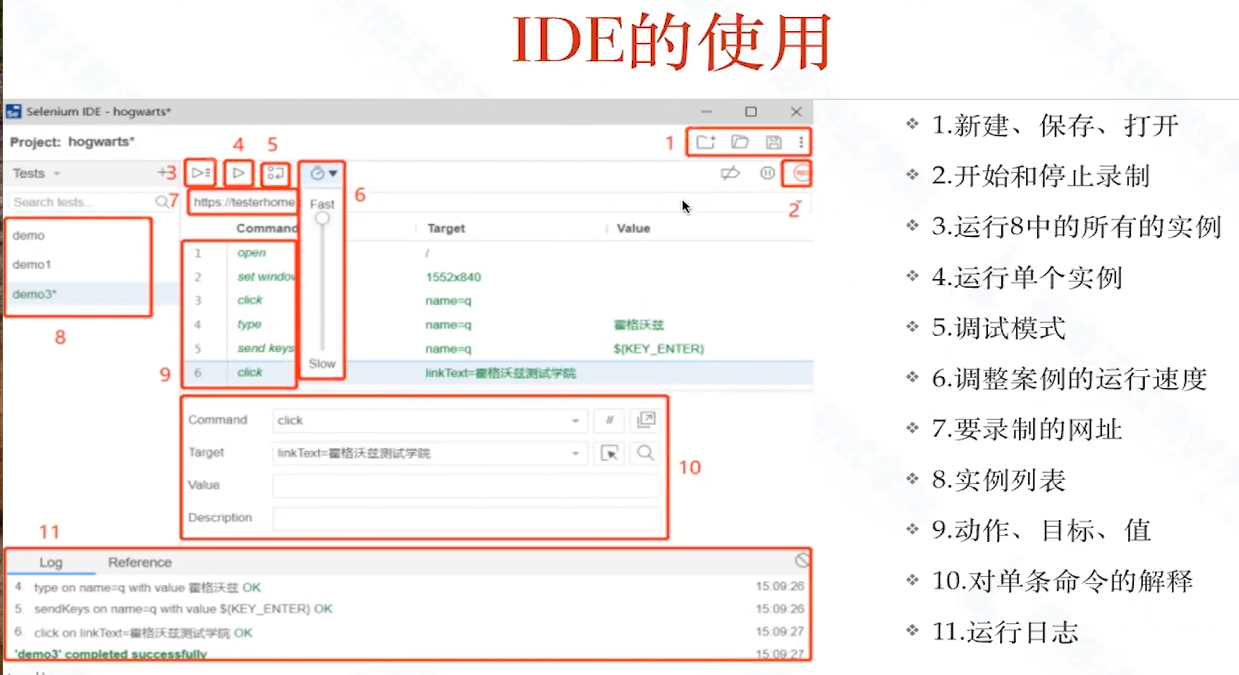
Task: Switch to the Reference tab
Action: pos(140,562)
